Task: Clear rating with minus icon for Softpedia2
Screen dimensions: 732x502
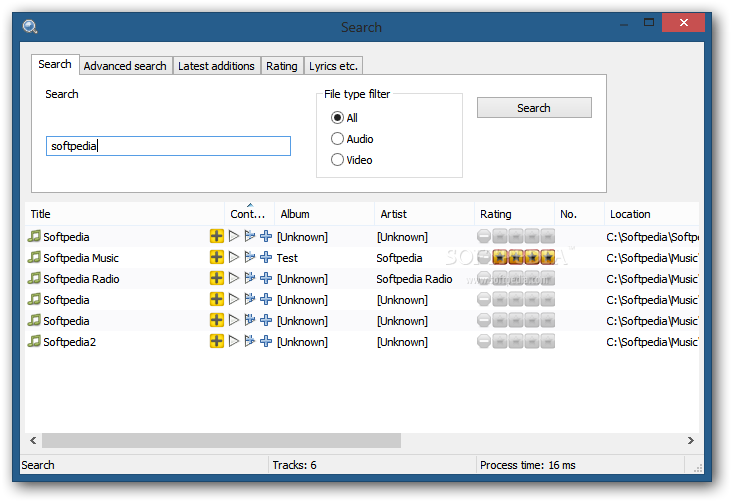Action: 484,341
